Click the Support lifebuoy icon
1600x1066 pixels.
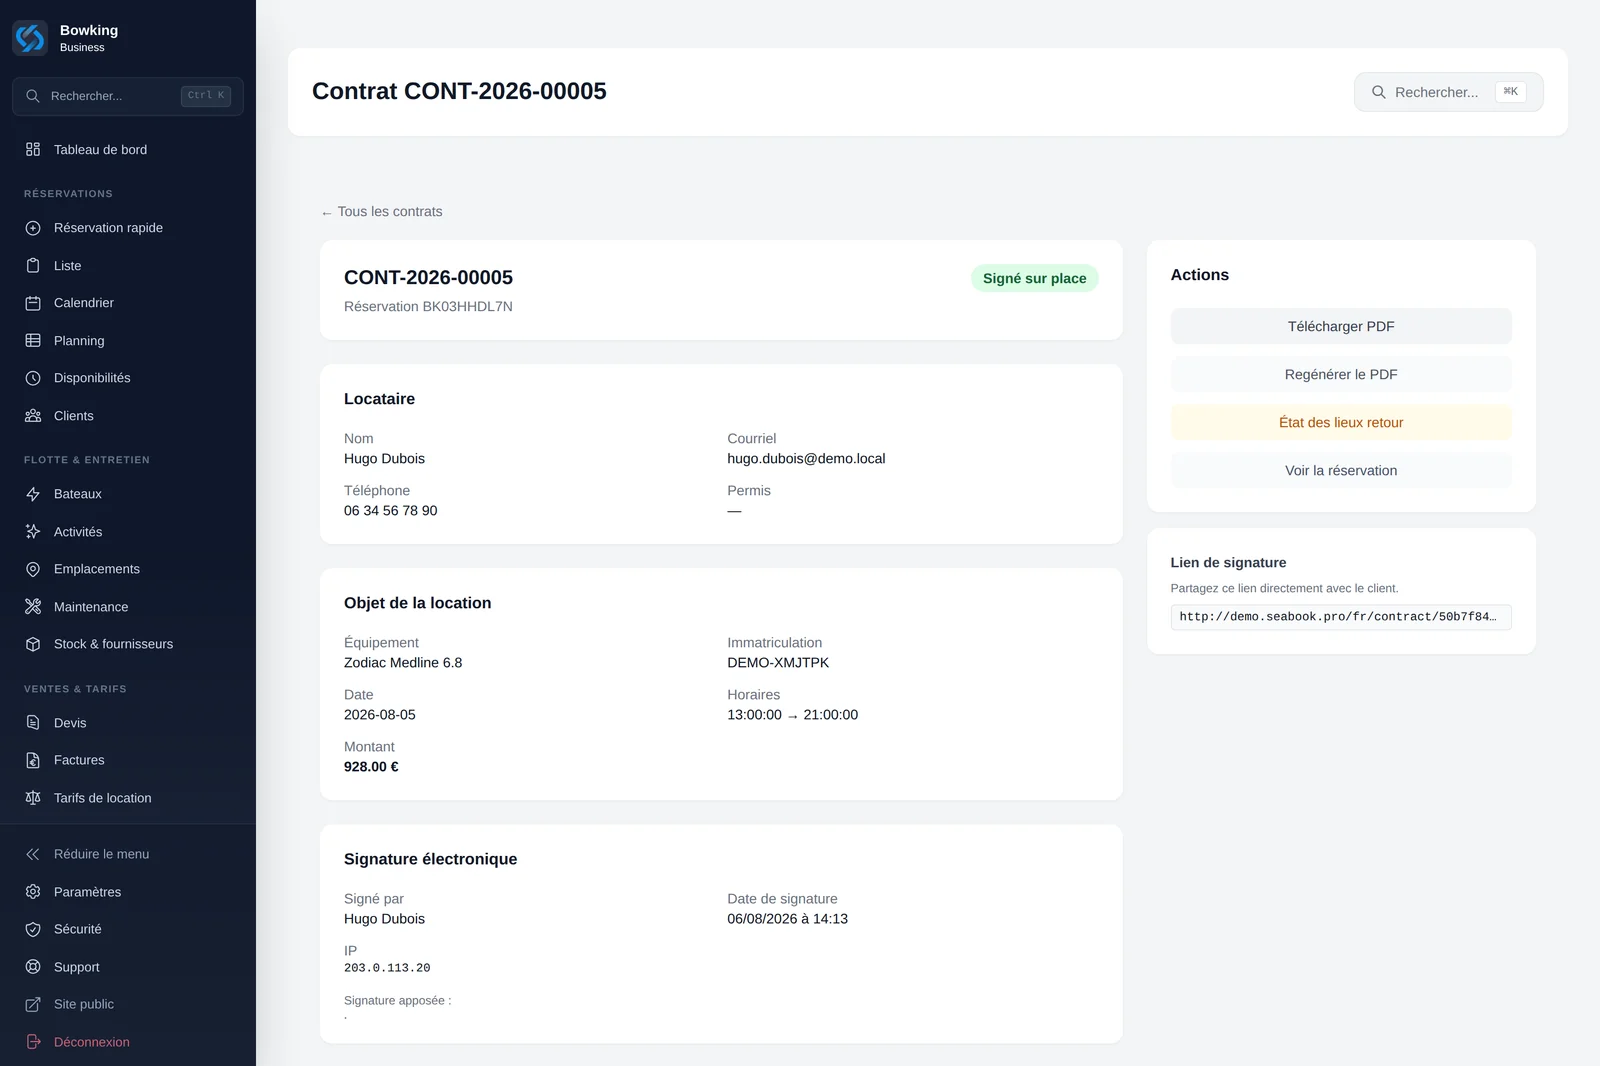click(x=33, y=967)
